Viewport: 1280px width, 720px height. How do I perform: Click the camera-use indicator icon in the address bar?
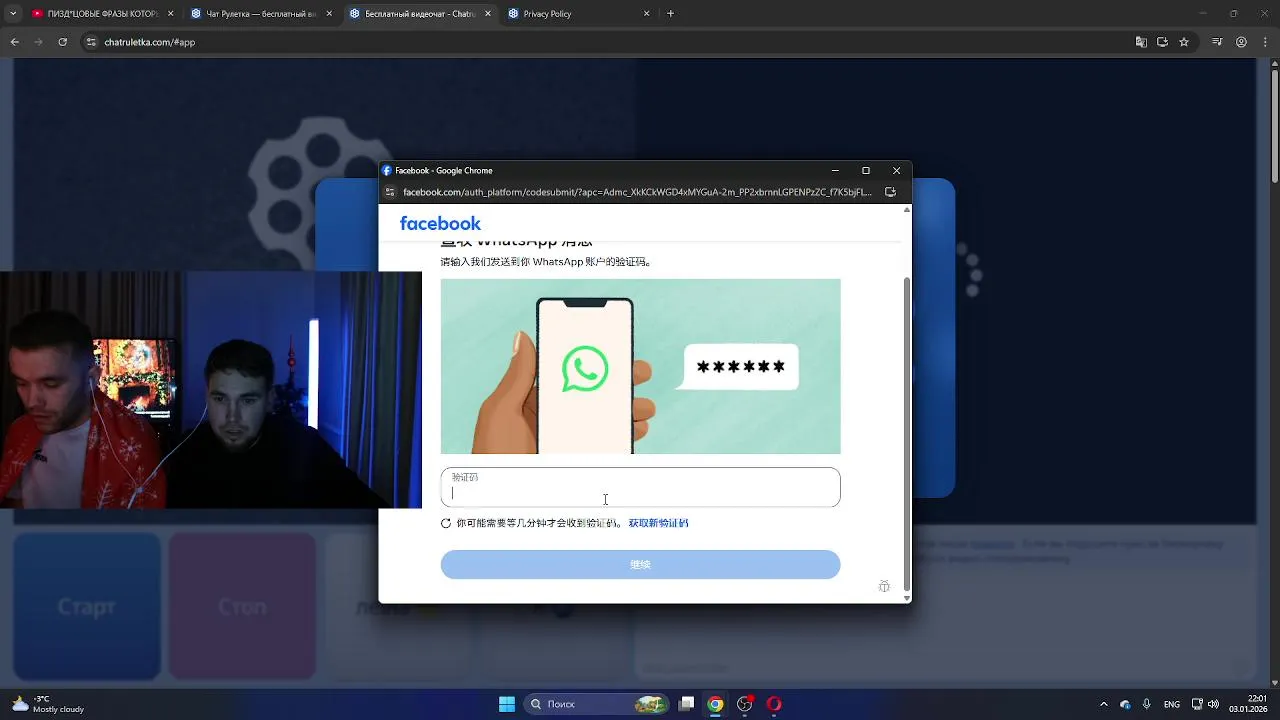tap(1162, 42)
